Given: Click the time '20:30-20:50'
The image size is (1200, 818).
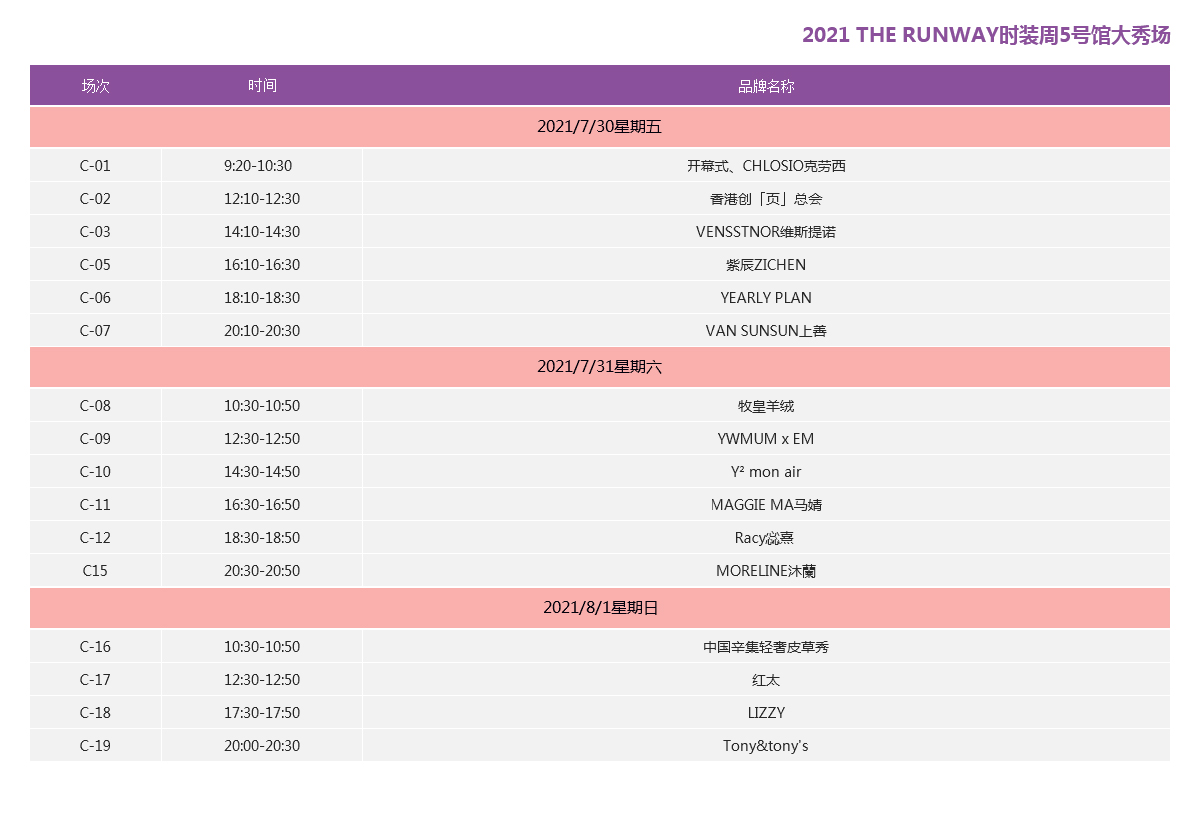Looking at the screenshot, I should coord(262,571).
